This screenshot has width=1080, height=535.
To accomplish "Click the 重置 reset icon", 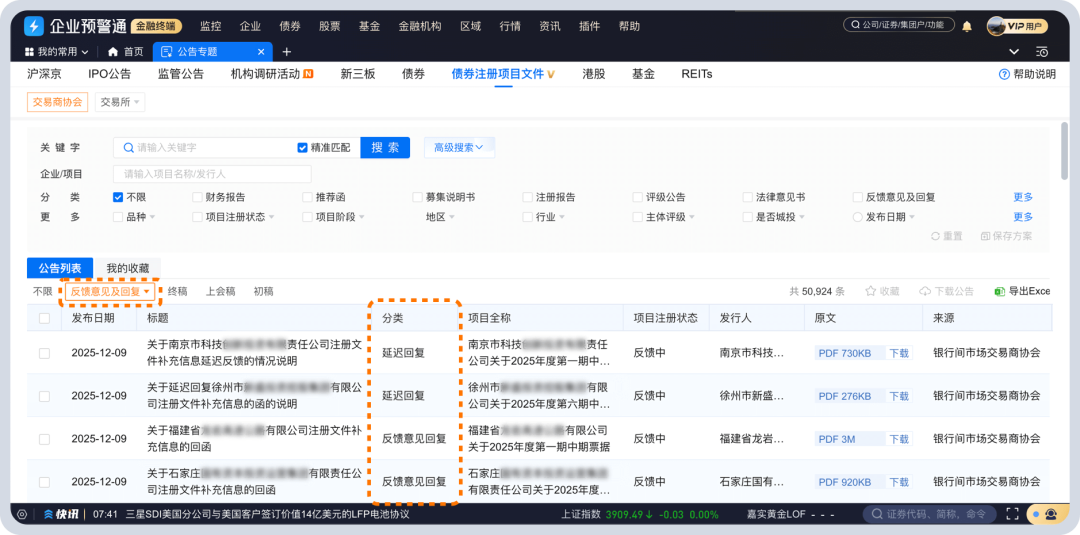I will [x=935, y=236].
